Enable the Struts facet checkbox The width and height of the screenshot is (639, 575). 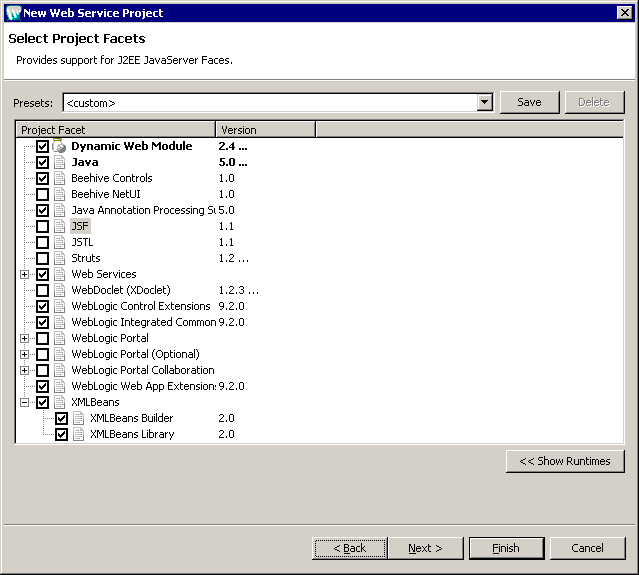click(42, 258)
